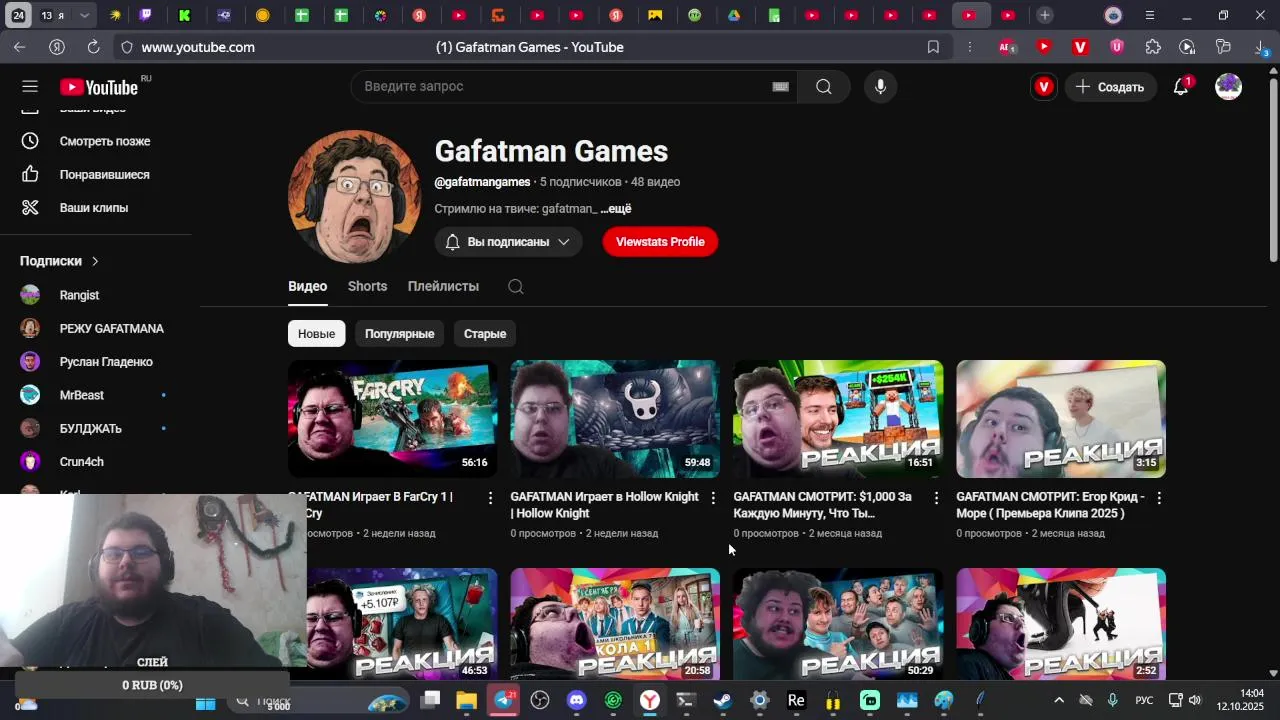Click the Viewstats Profile button
The width and height of the screenshot is (1280, 720).
click(x=660, y=242)
